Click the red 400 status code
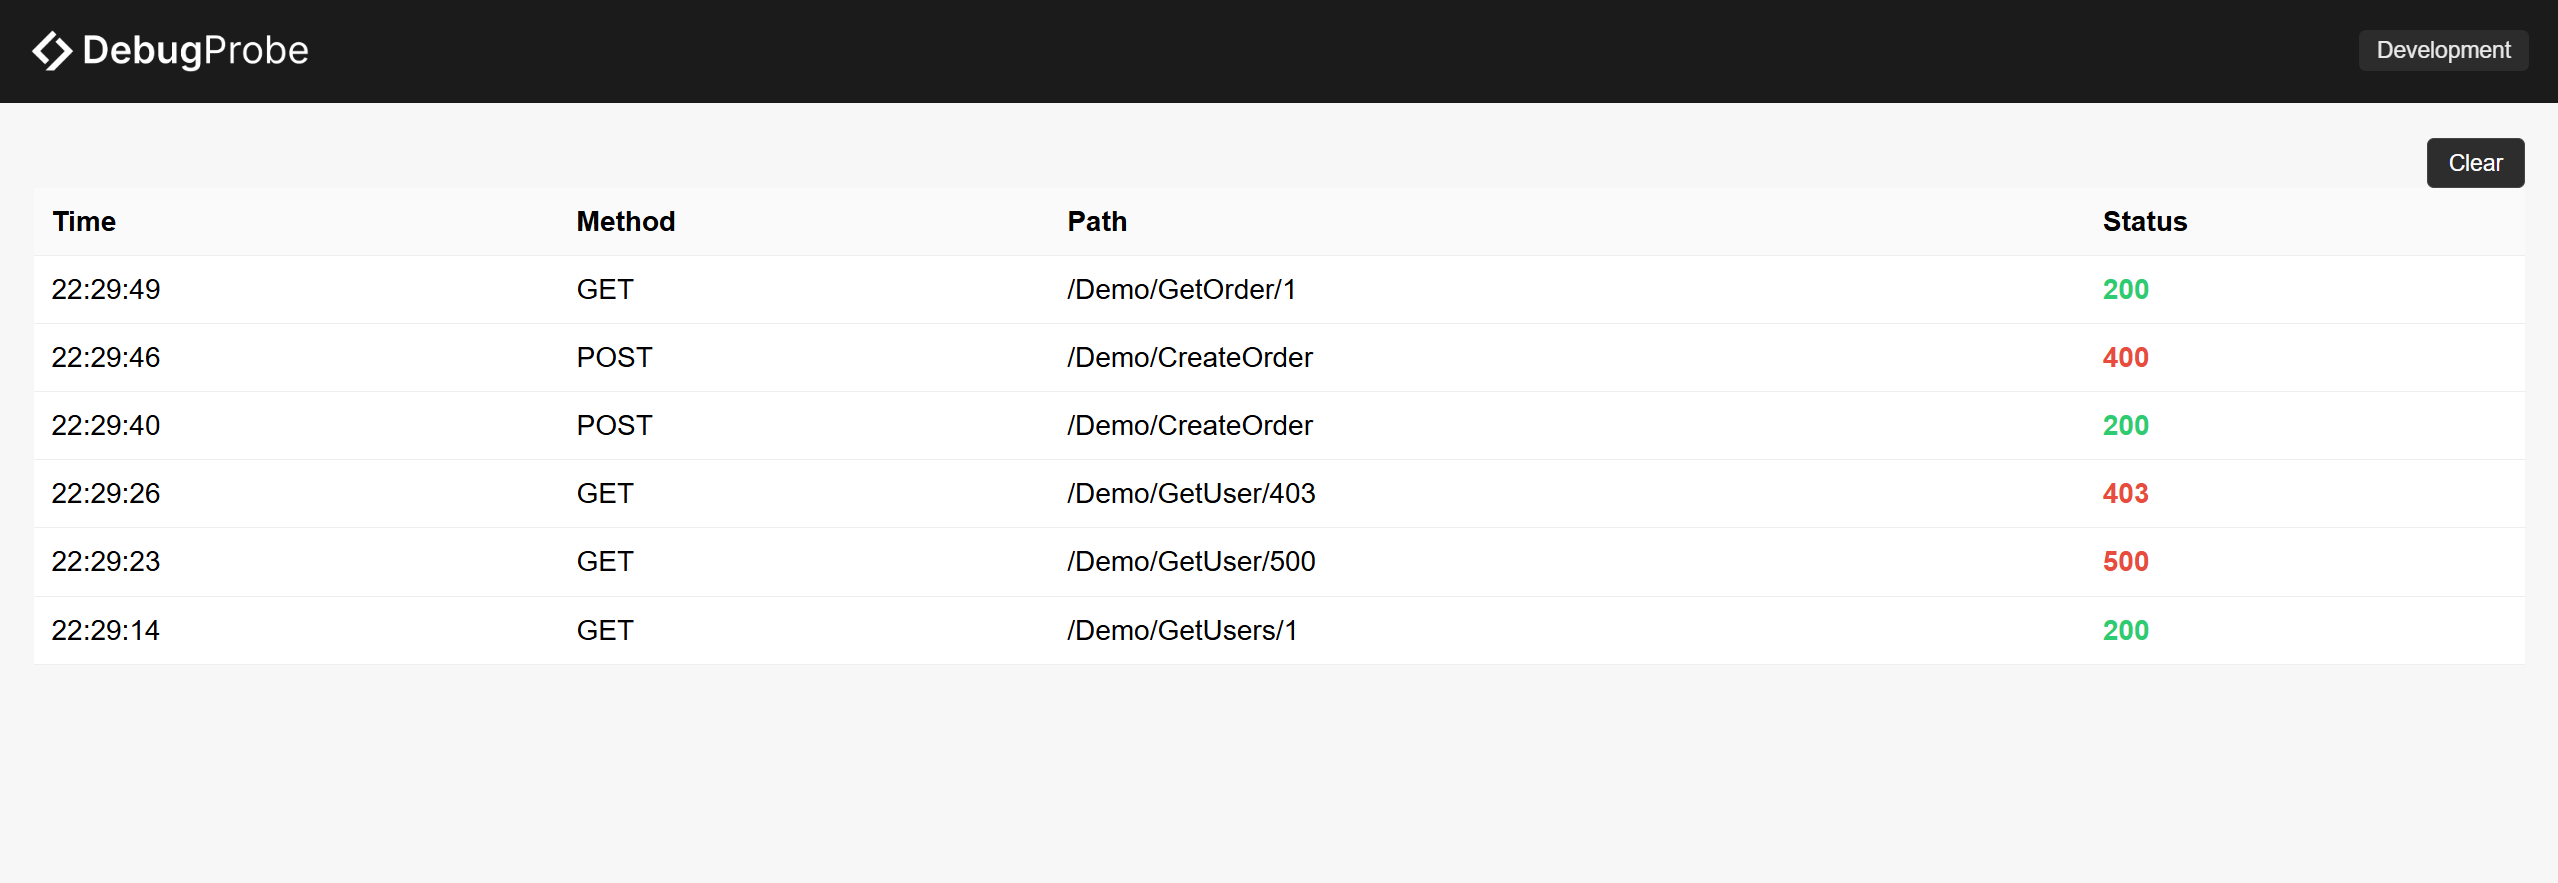The height and width of the screenshot is (883, 2558). tap(2125, 358)
